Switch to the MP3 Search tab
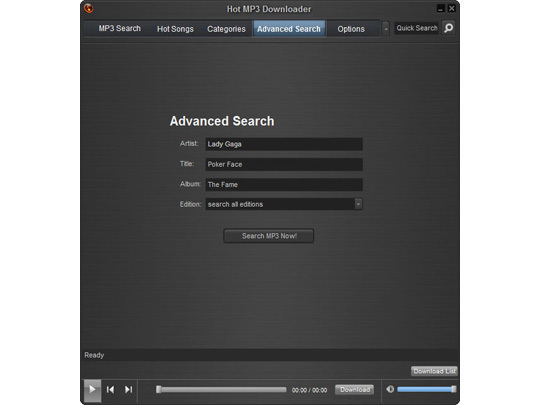 (120, 29)
